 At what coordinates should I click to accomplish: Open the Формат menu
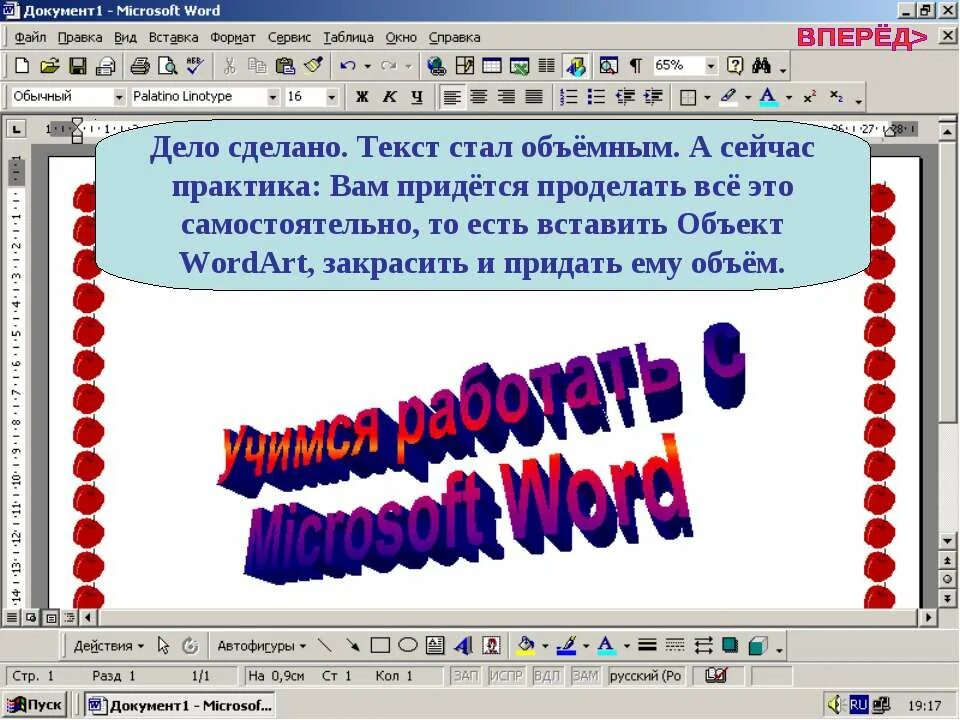pyautogui.click(x=233, y=37)
